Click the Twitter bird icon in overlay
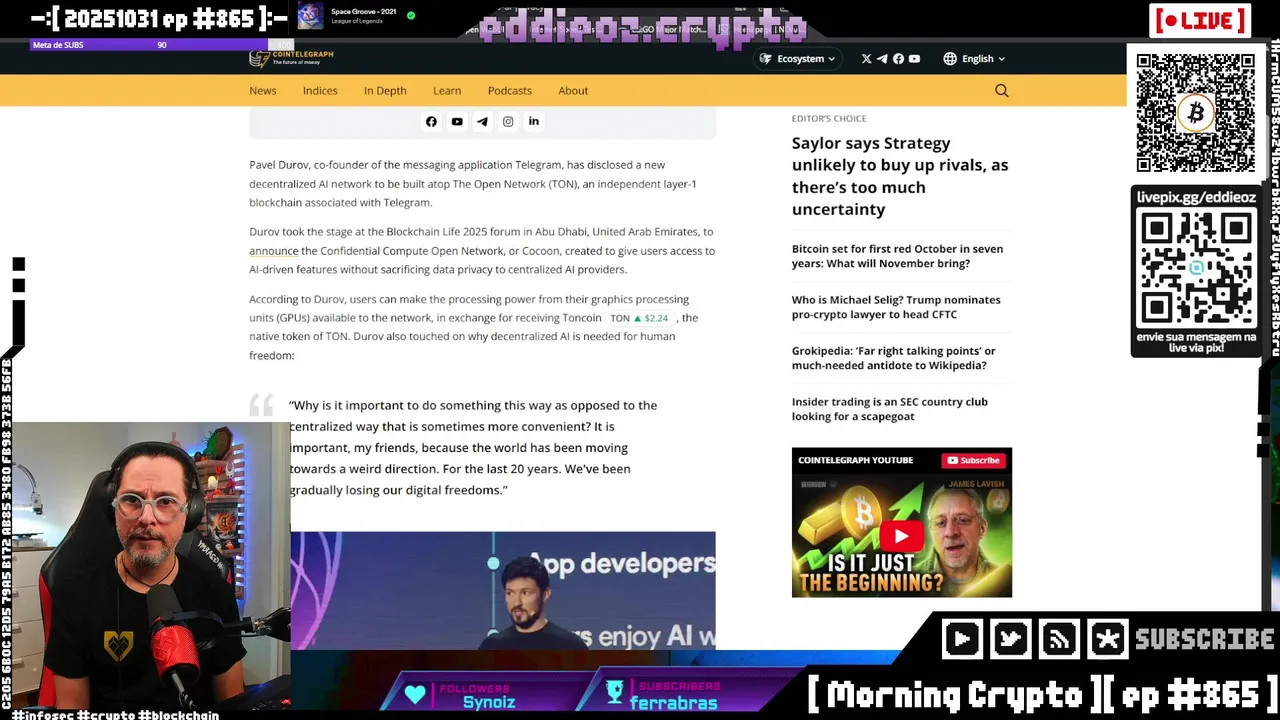Image resolution: width=1280 pixels, height=720 pixels. [x=1010, y=639]
